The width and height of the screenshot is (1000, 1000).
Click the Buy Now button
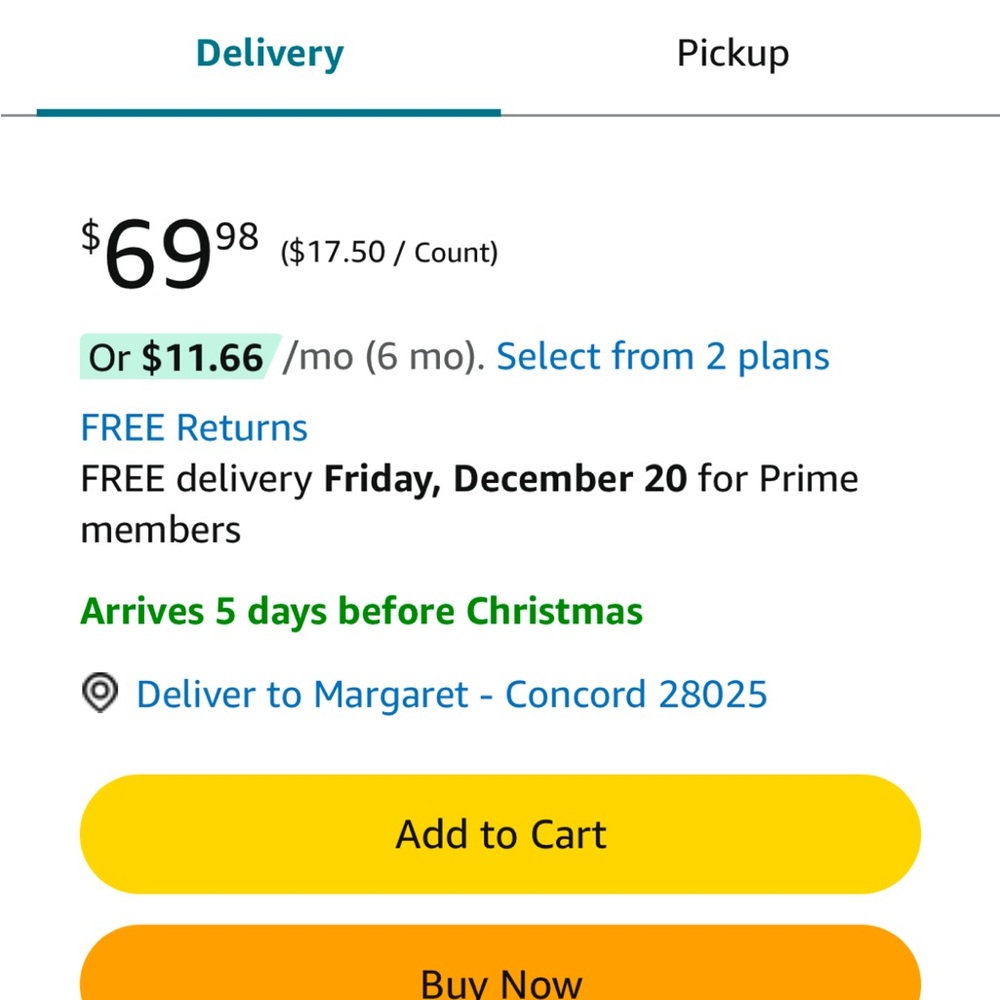(x=500, y=963)
